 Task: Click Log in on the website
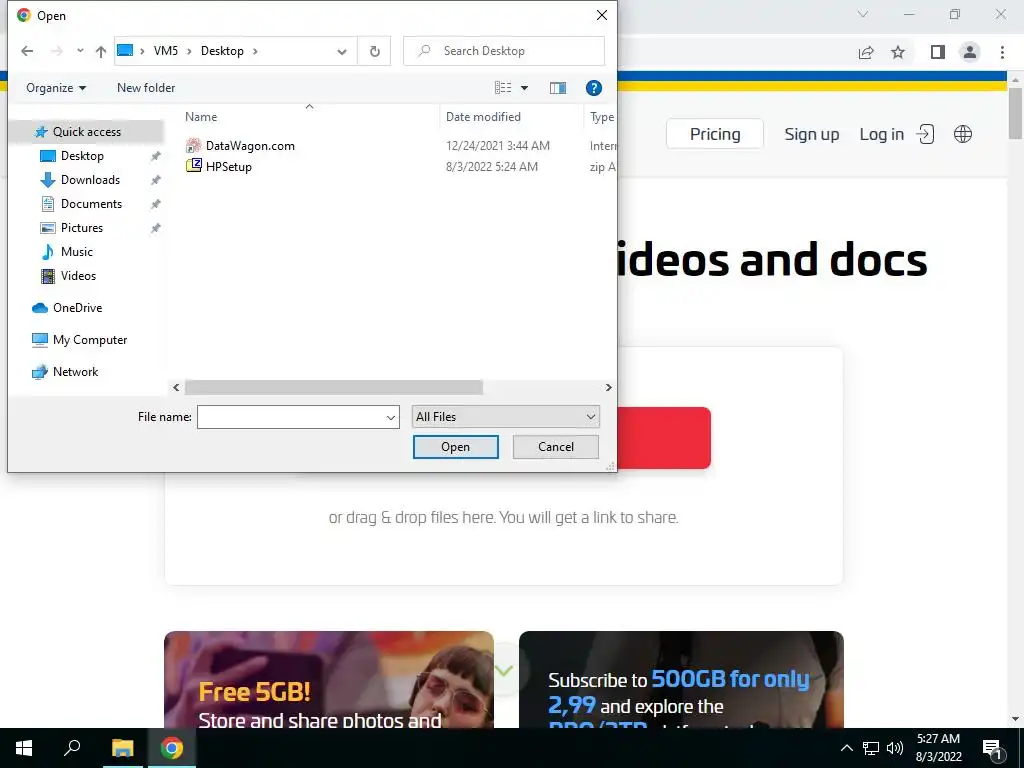tap(897, 134)
